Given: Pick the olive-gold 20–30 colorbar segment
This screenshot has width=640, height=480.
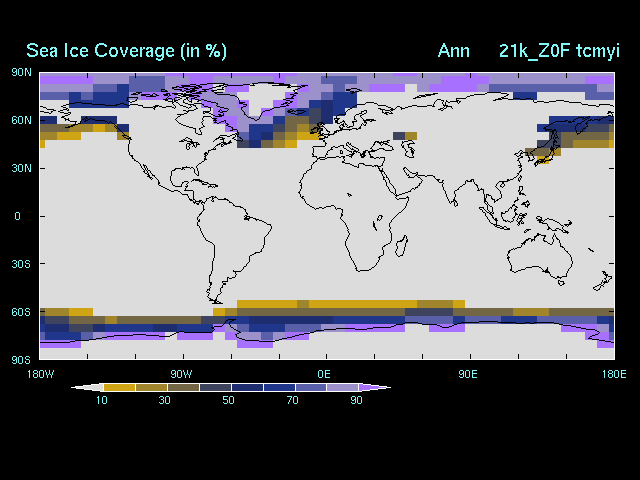Looking at the screenshot, I should (x=151, y=387).
